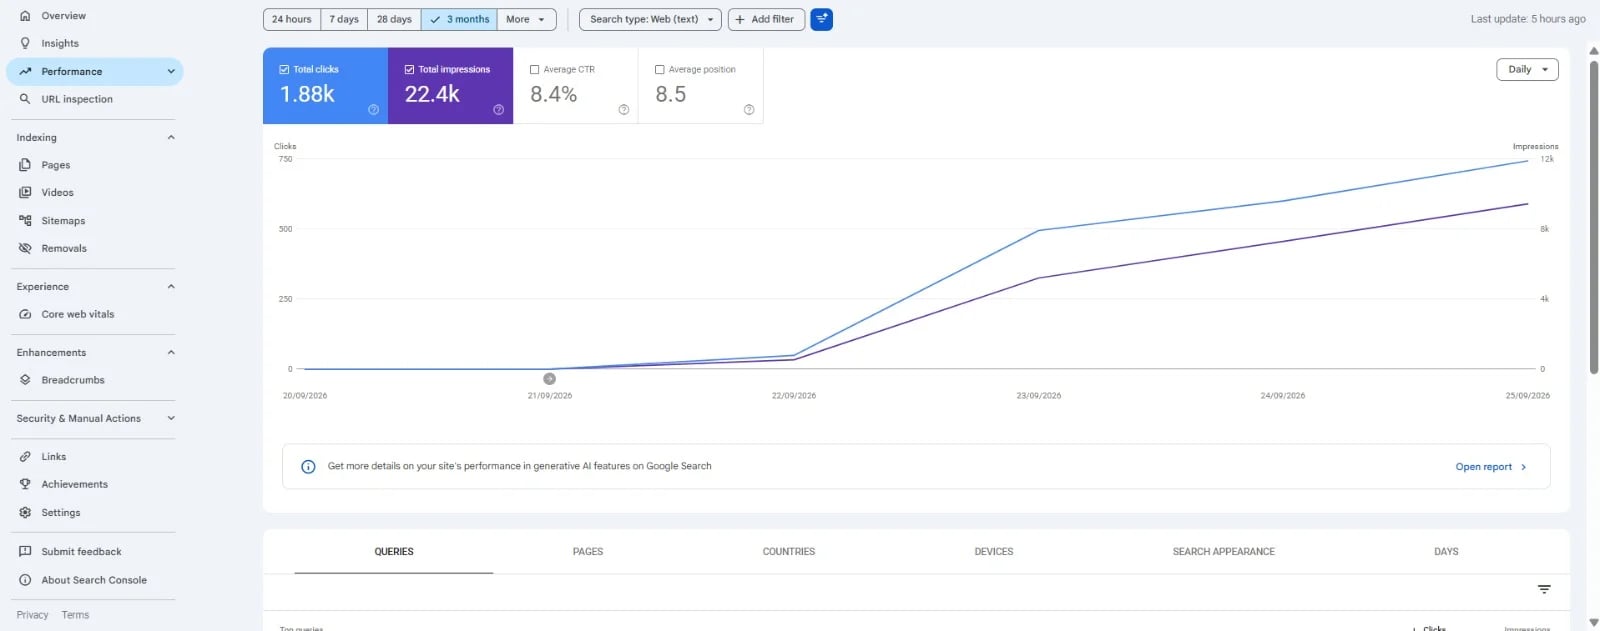The height and width of the screenshot is (631, 1600).
Task: Collapse the Enhancements section
Action: tap(171, 352)
